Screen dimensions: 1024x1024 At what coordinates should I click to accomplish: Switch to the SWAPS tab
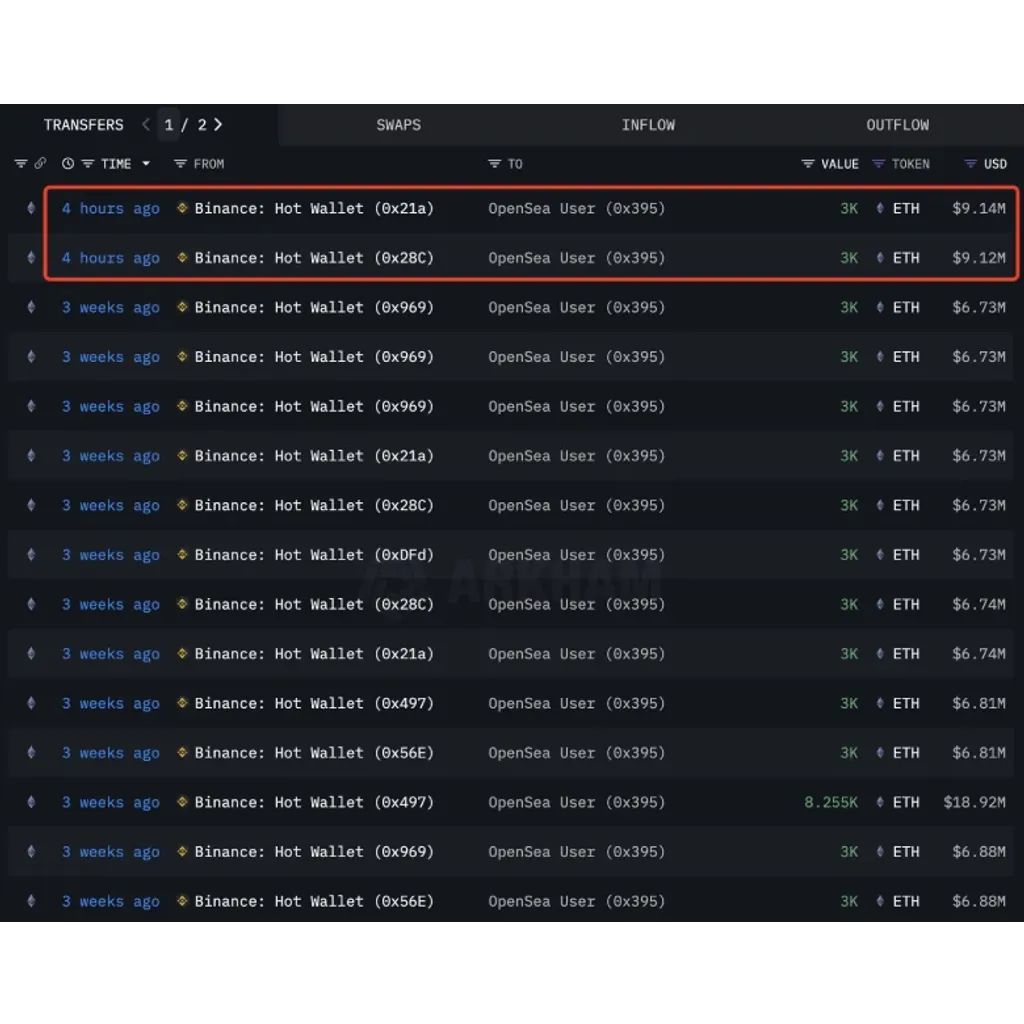[398, 125]
